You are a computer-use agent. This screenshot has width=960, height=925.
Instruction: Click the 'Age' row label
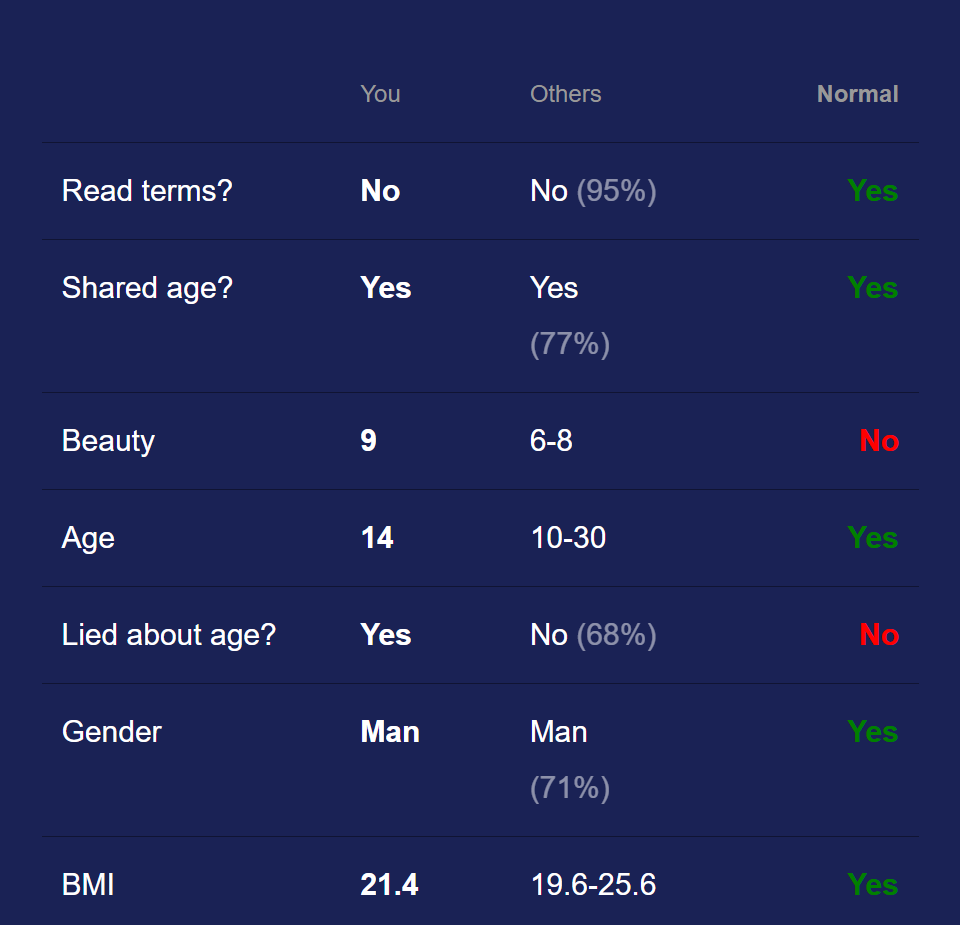[88, 538]
